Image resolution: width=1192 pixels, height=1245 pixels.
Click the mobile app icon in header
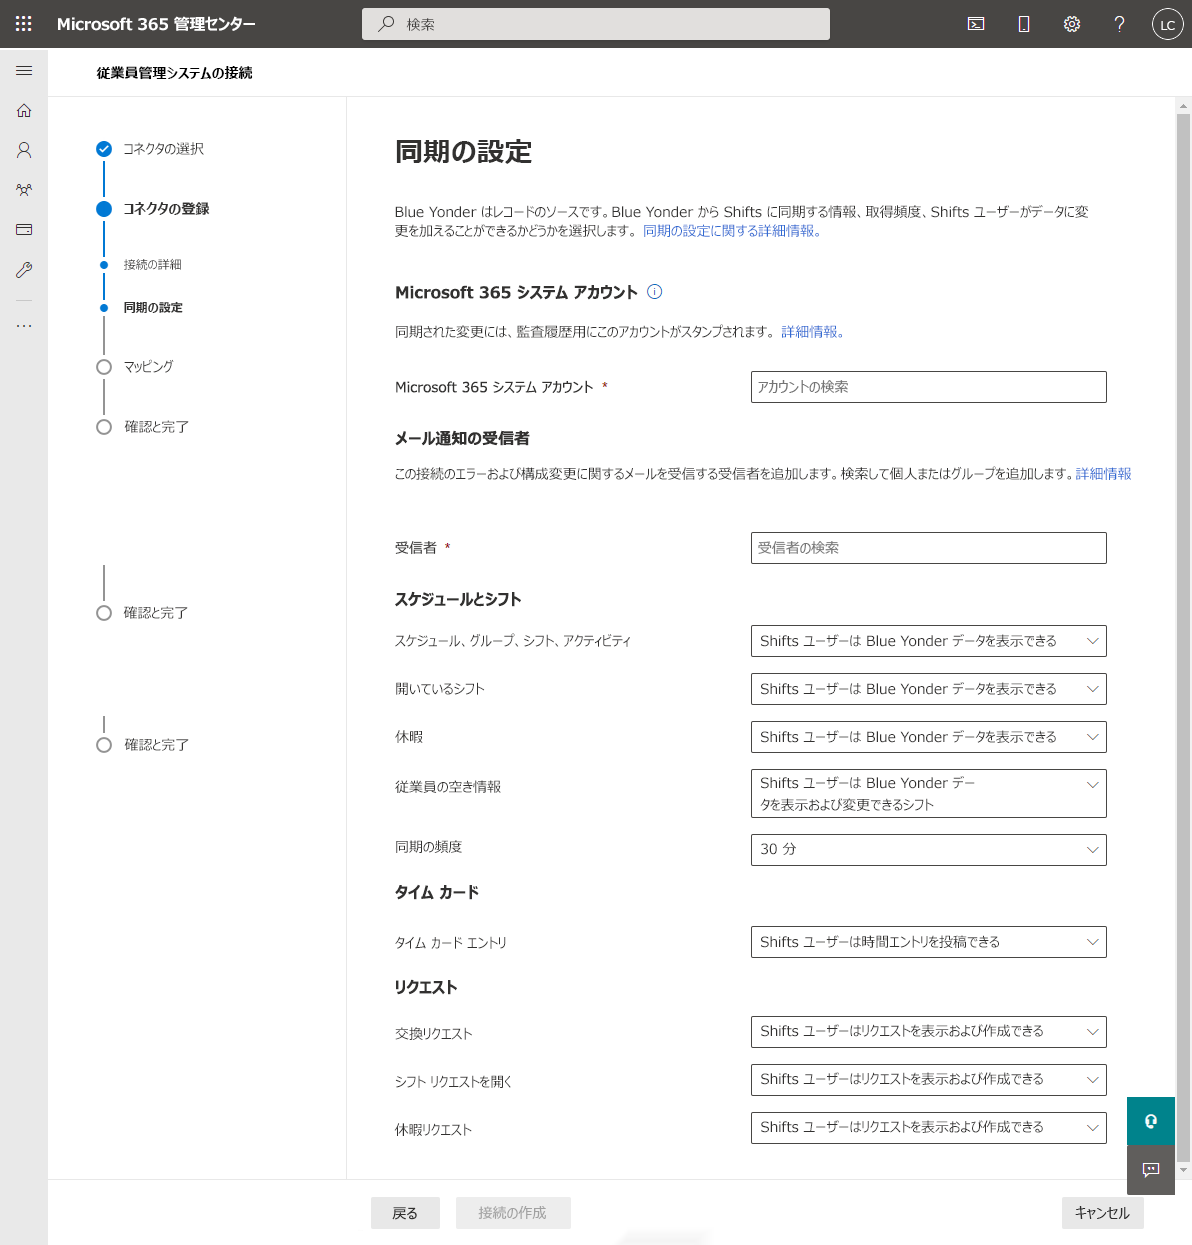coord(1024,24)
